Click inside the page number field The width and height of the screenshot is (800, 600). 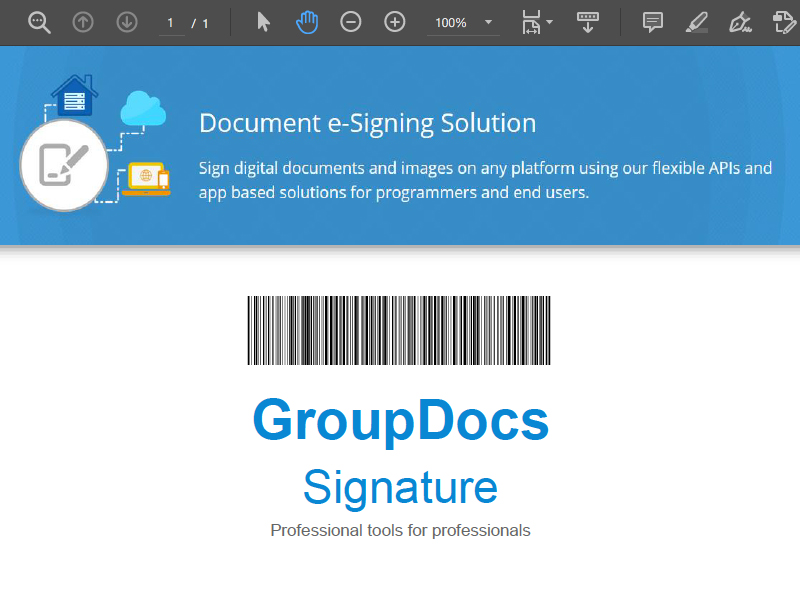pyautogui.click(x=171, y=21)
